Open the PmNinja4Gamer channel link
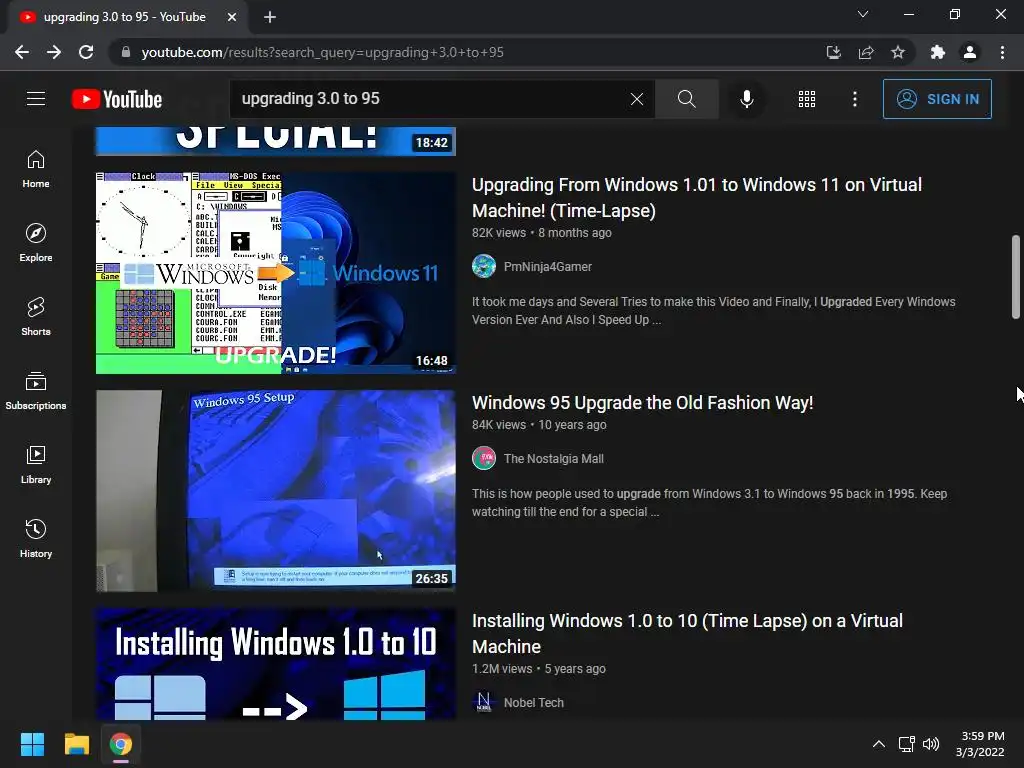Image resolution: width=1024 pixels, height=768 pixels. 547,266
